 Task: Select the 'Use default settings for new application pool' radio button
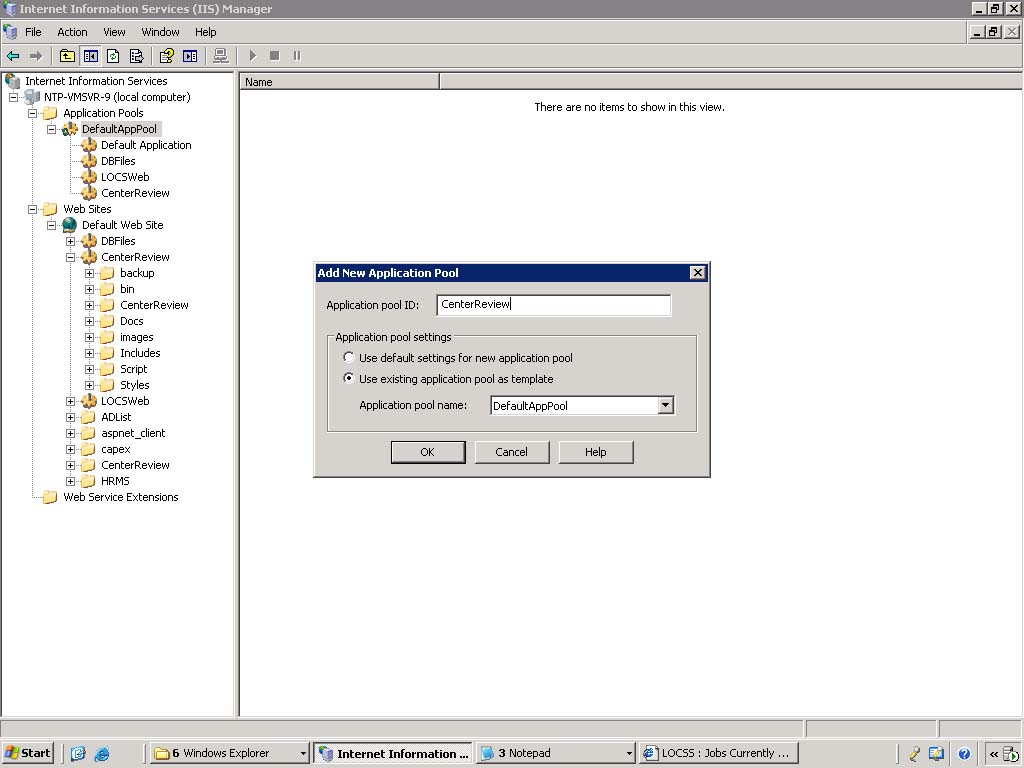(x=349, y=357)
